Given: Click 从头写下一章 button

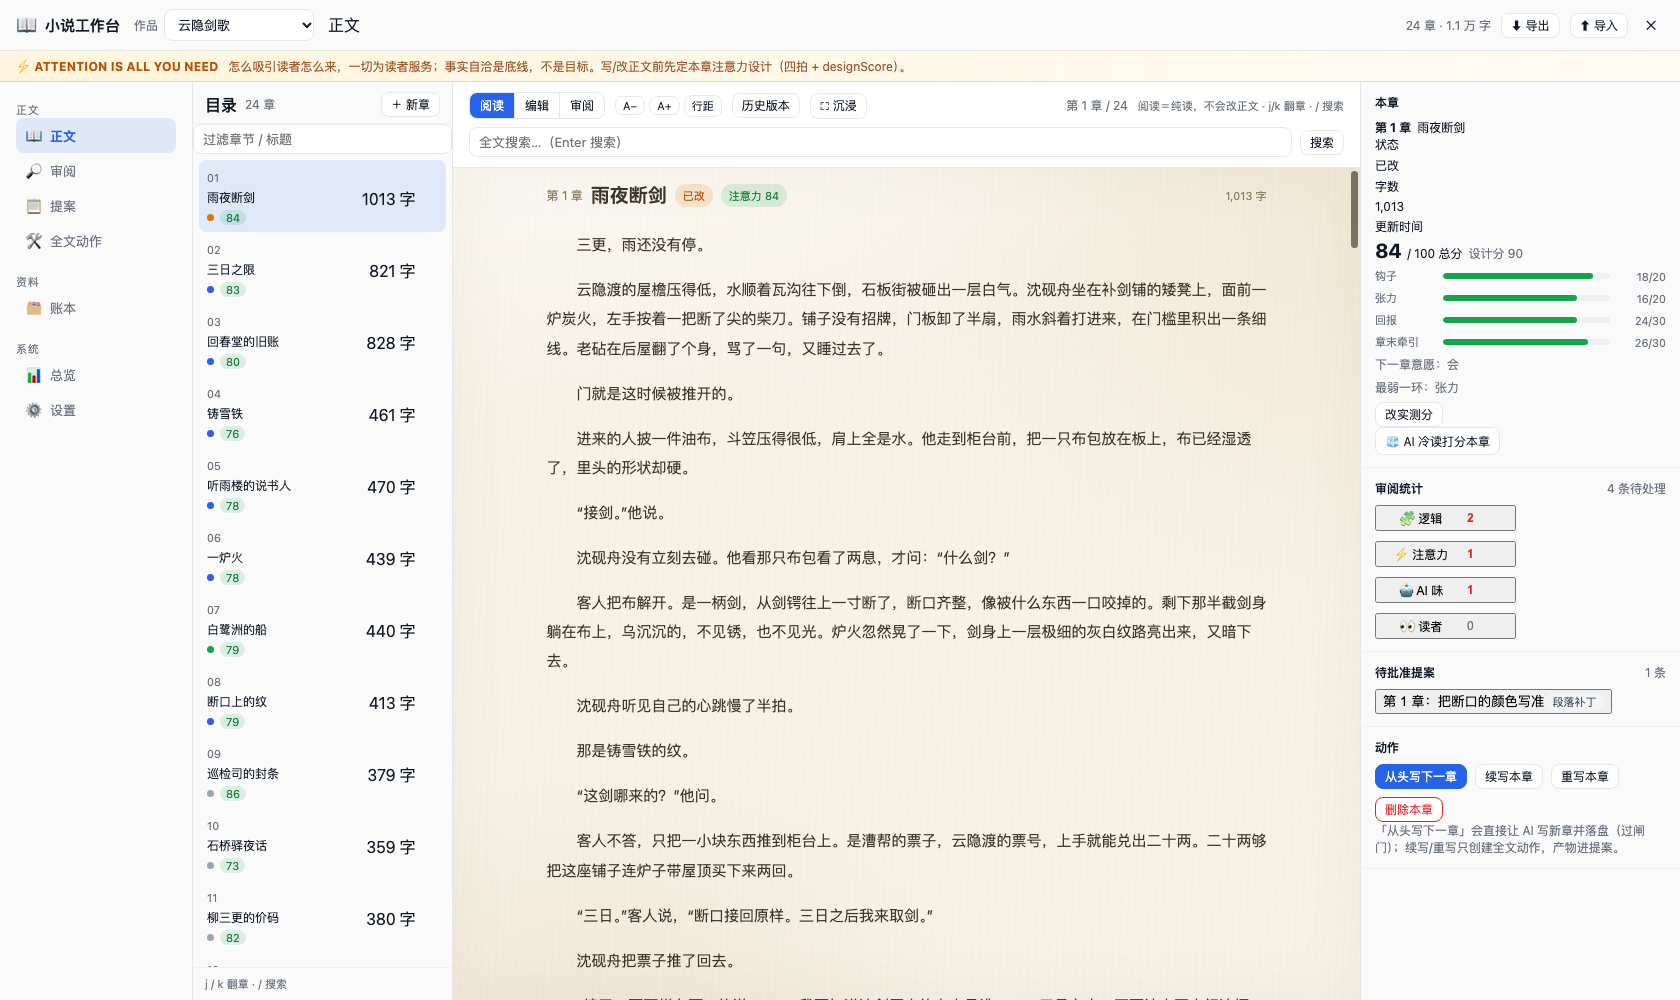Looking at the screenshot, I should click(1421, 777).
